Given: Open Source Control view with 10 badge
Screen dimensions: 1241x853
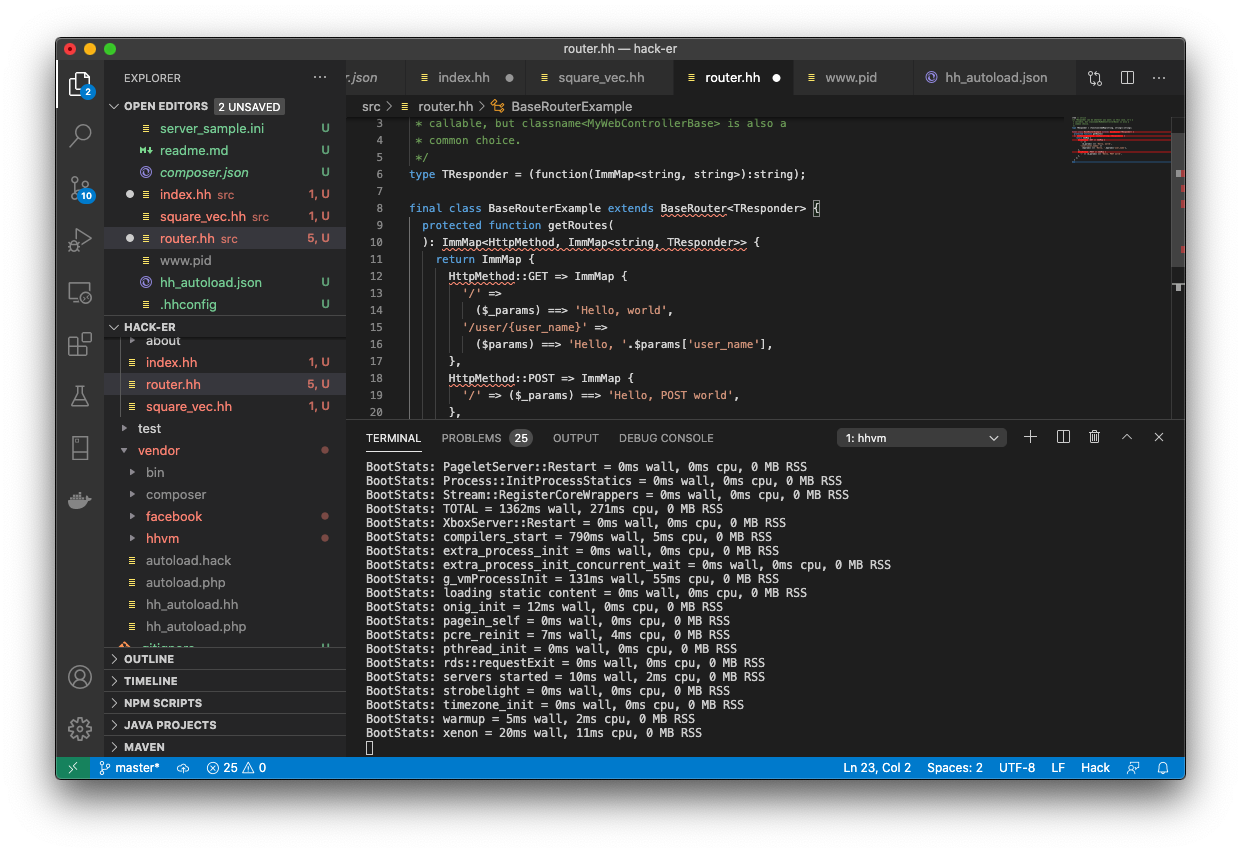Looking at the screenshot, I should [x=80, y=188].
